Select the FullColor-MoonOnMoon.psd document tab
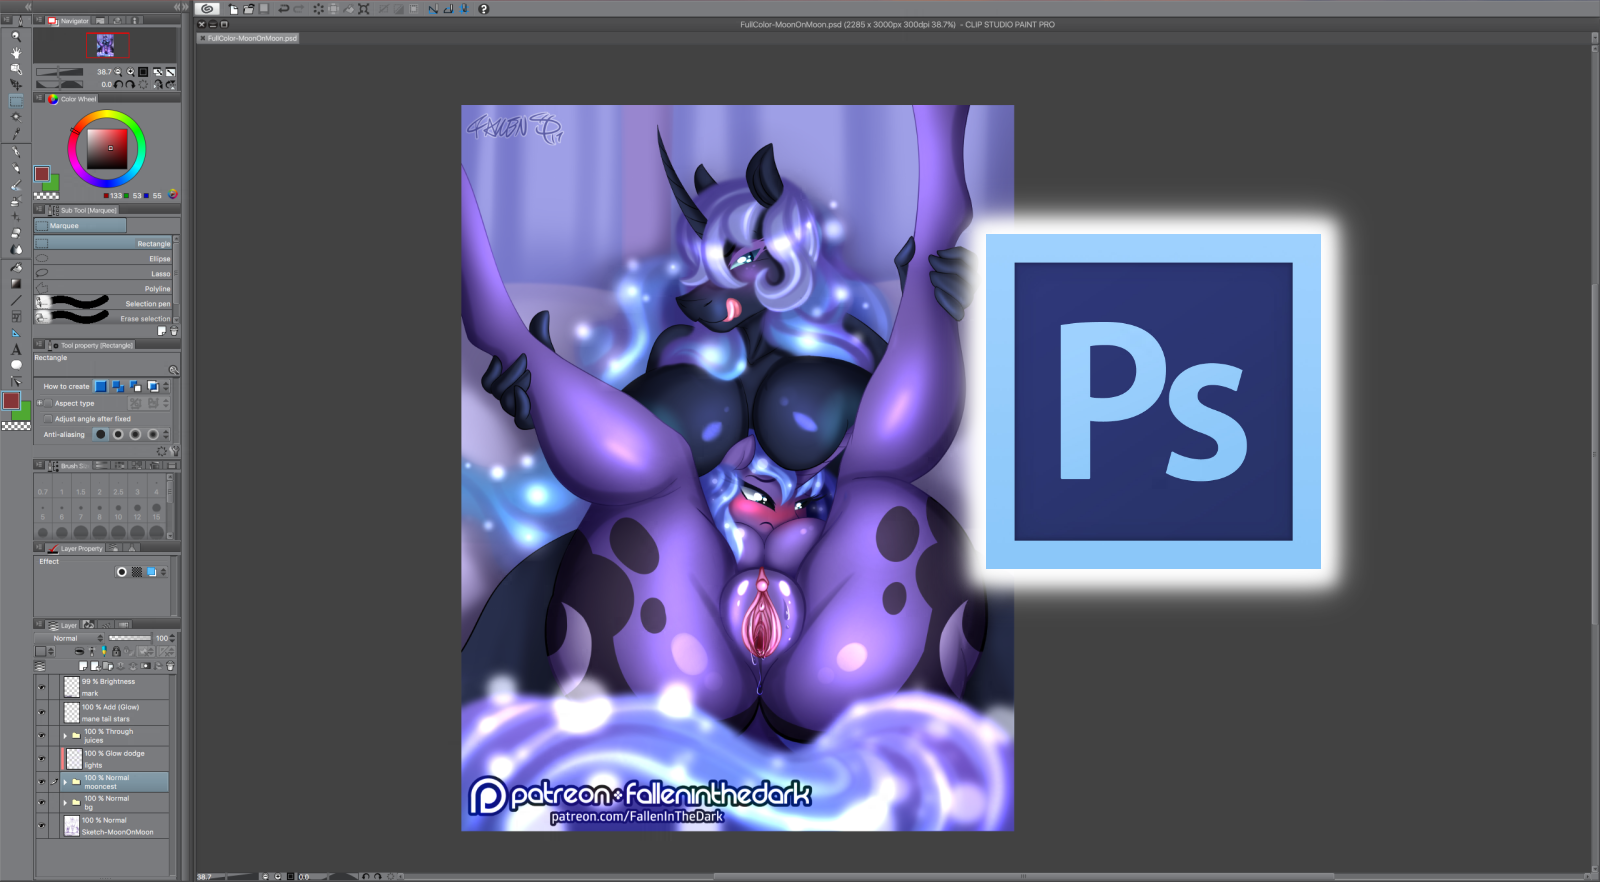The image size is (1600, 882). pyautogui.click(x=248, y=38)
